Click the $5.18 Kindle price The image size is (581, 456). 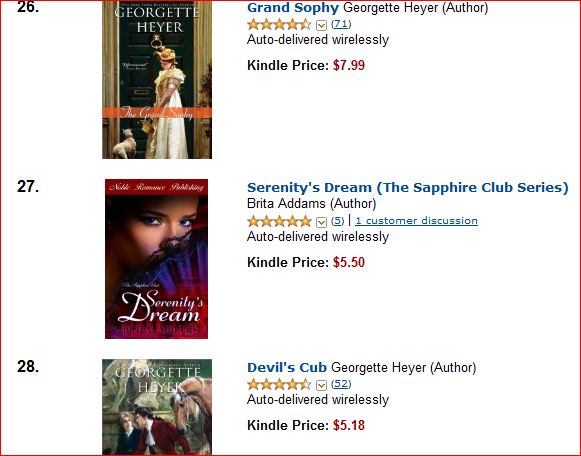tap(349, 425)
